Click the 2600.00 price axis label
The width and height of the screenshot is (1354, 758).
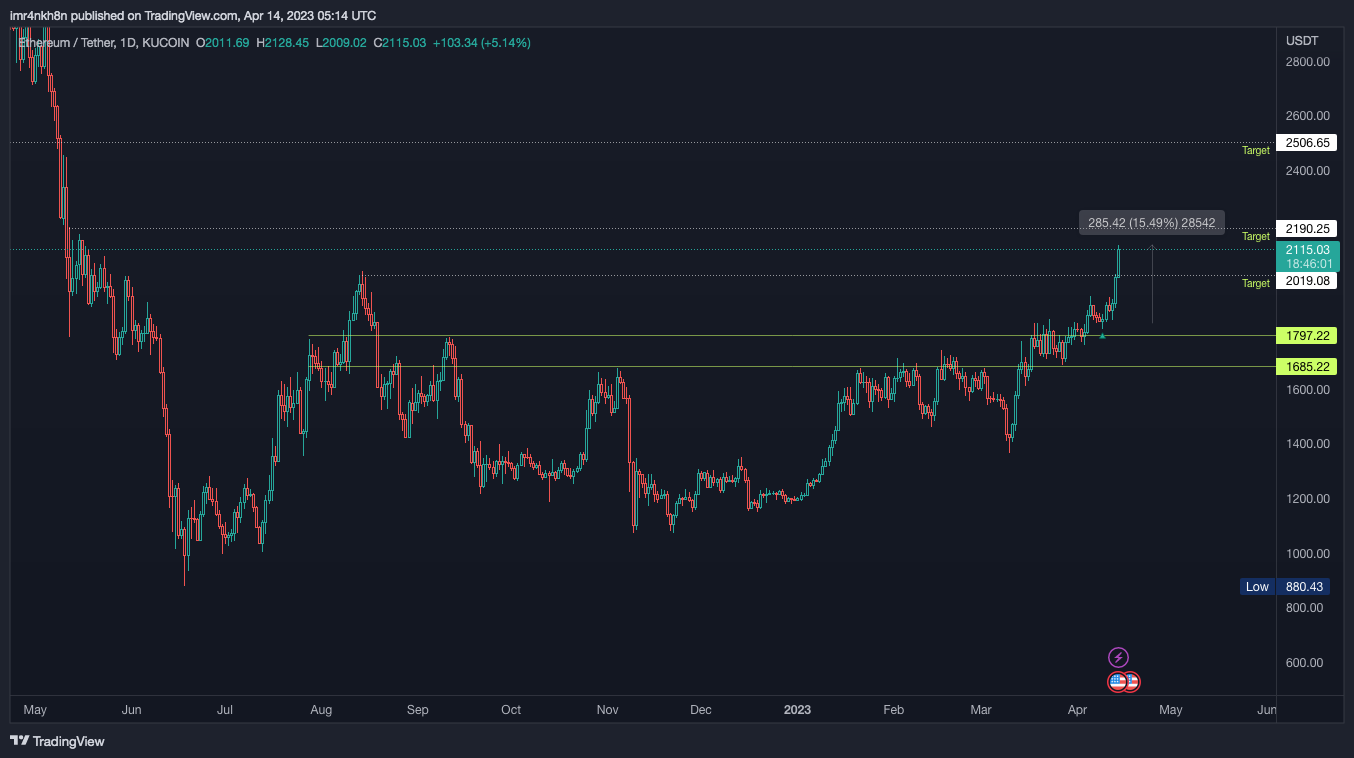pos(1307,116)
